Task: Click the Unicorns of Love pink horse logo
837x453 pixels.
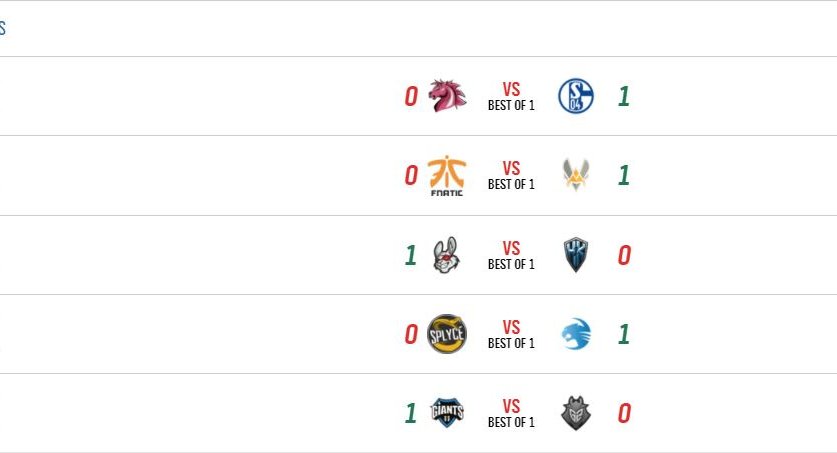Action: tap(447, 96)
